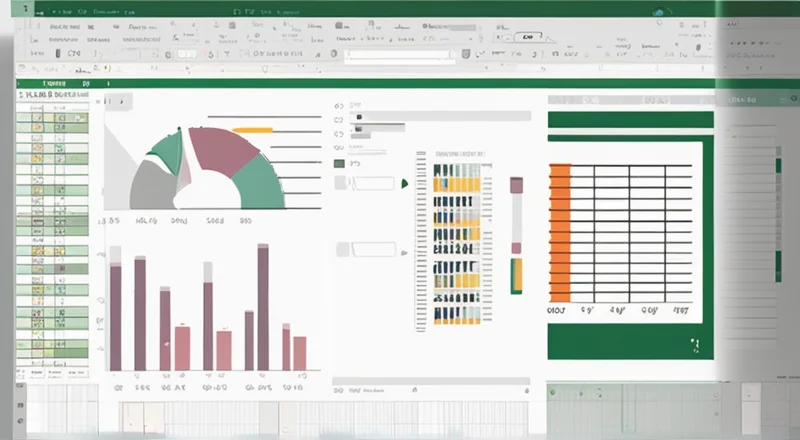This screenshot has width=800, height=440.
Task: Click the green play arrow beside input box
Action: pos(404,183)
